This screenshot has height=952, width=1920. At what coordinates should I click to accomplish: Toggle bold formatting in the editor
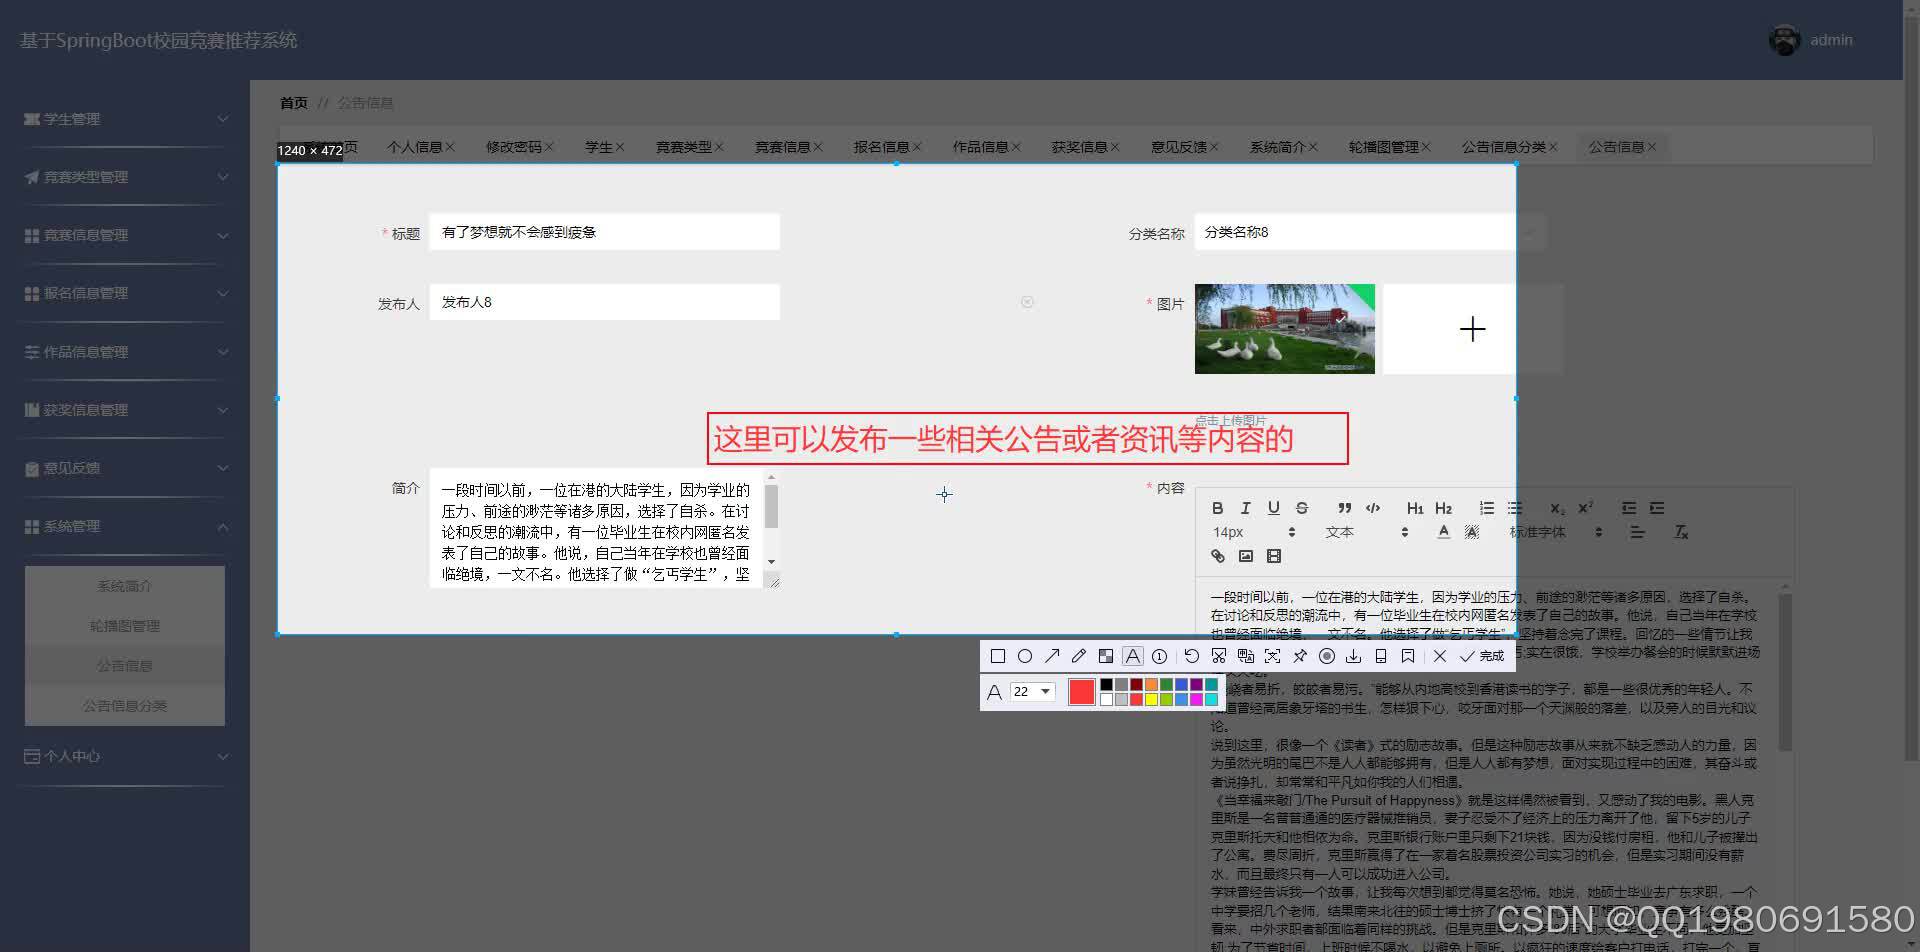coord(1217,508)
